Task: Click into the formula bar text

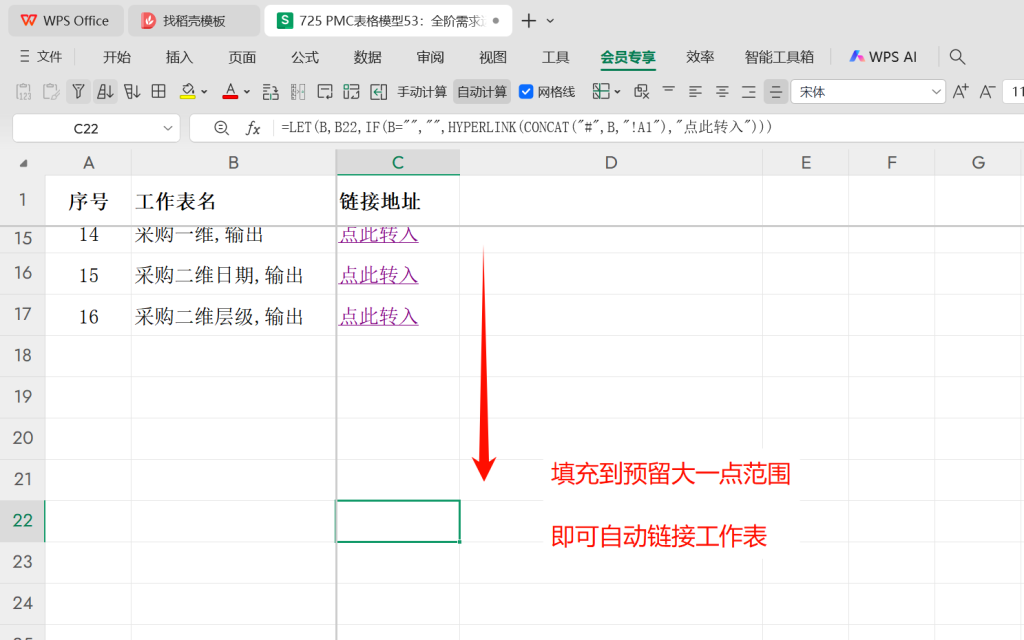Action: (x=526, y=127)
